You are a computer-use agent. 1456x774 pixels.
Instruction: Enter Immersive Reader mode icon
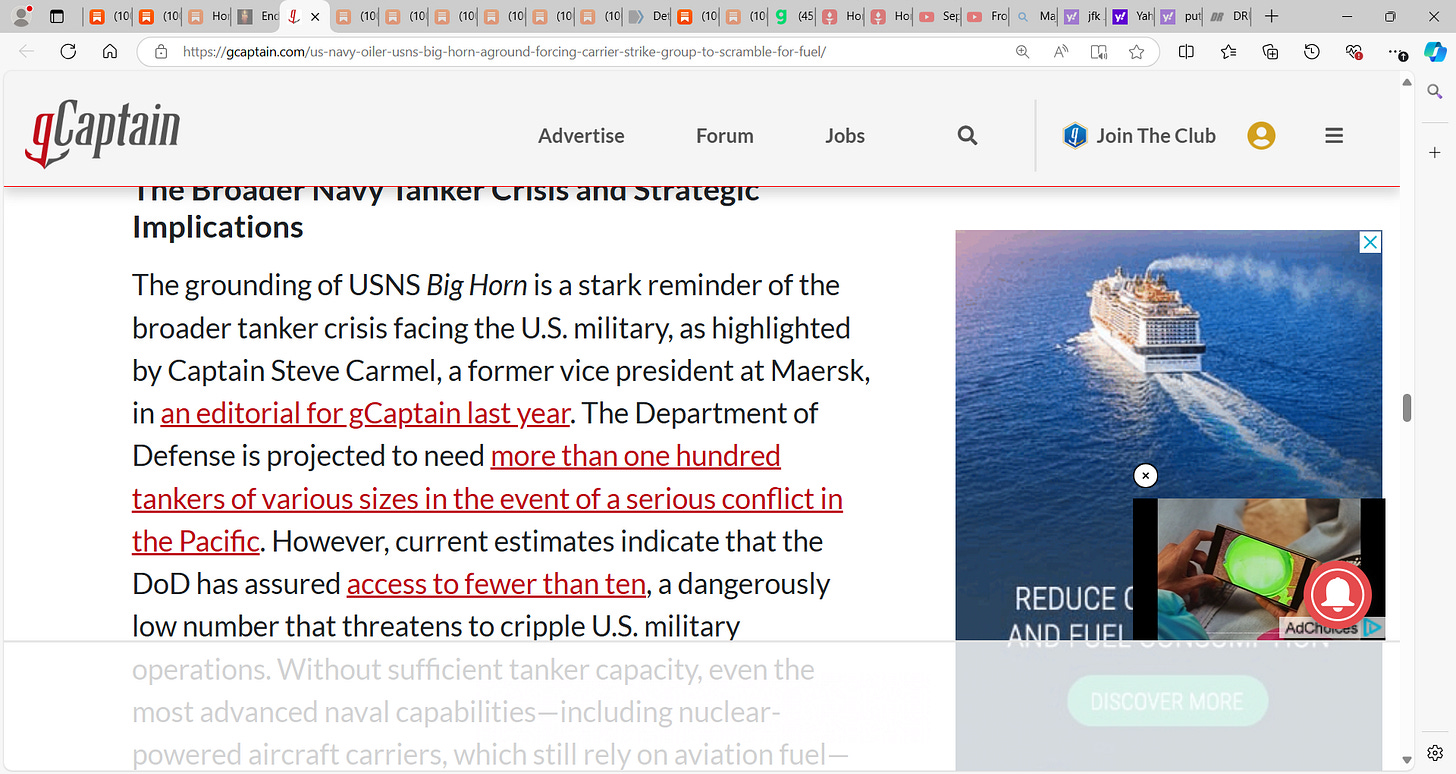click(x=1099, y=52)
